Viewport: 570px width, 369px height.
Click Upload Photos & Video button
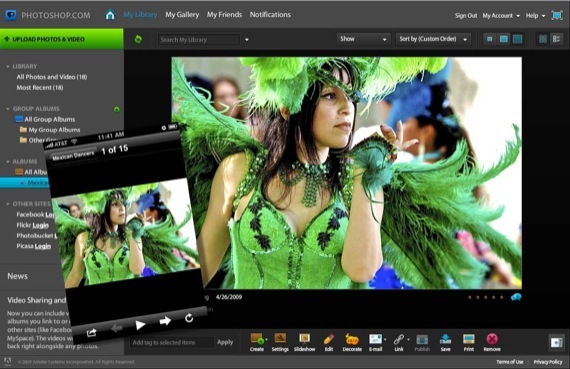(x=62, y=39)
